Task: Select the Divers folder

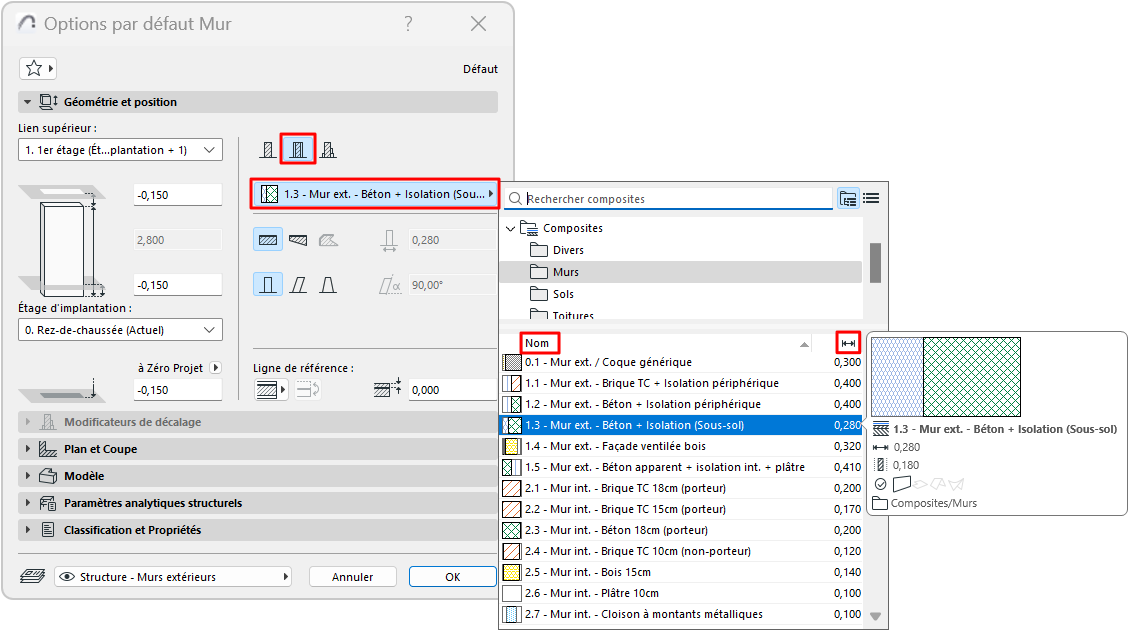Action: [558, 250]
